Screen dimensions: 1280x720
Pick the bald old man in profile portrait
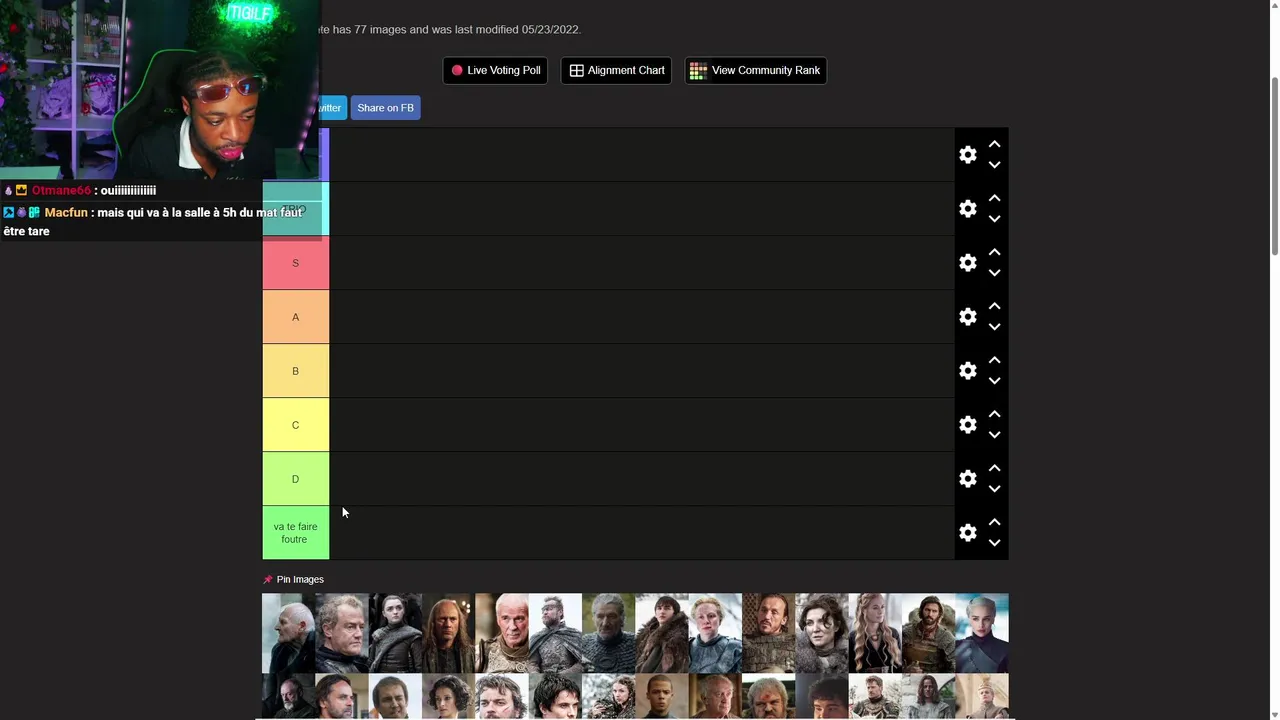[x=288, y=633]
